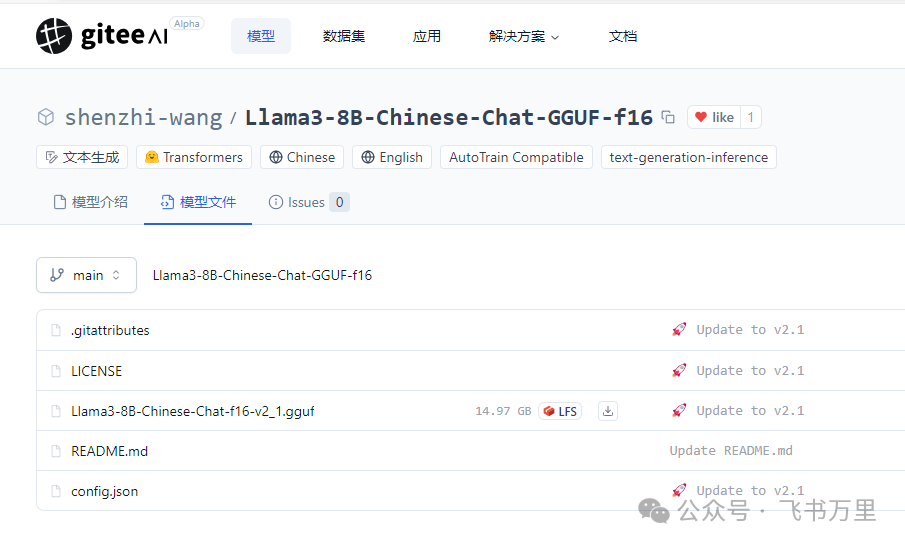Image resolution: width=905 pixels, height=546 pixels.
Task: Go to 数据集 in the top navigation
Action: pos(344,36)
